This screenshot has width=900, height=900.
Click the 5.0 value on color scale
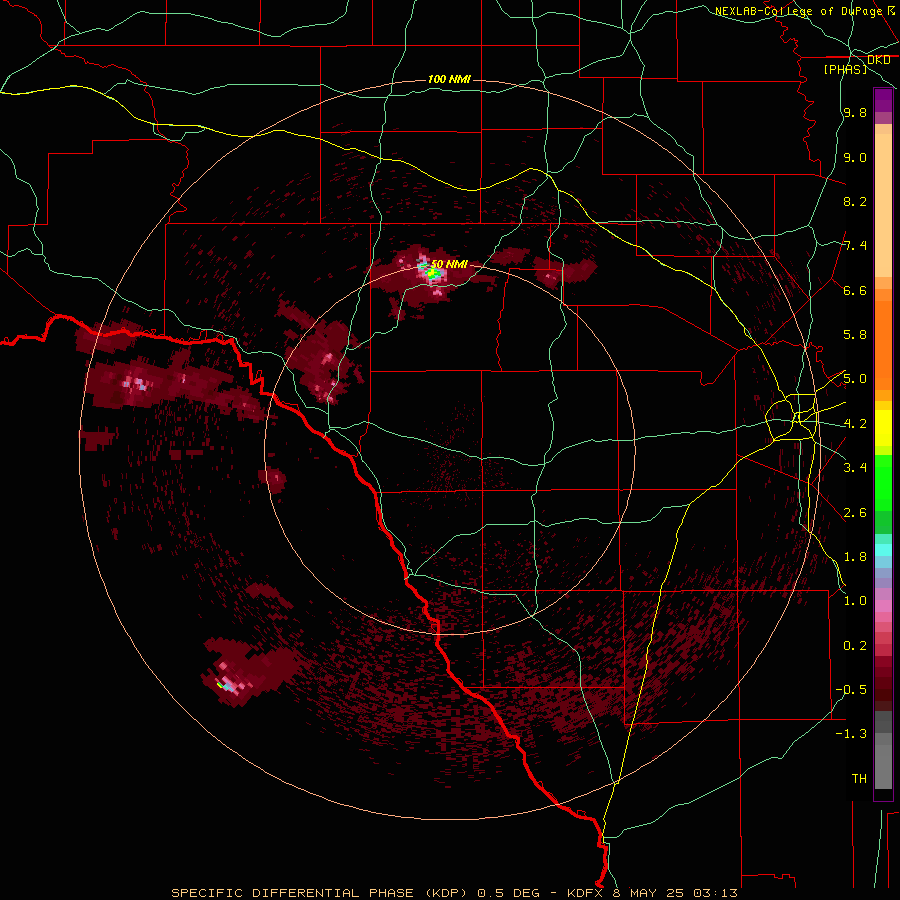[x=855, y=379]
